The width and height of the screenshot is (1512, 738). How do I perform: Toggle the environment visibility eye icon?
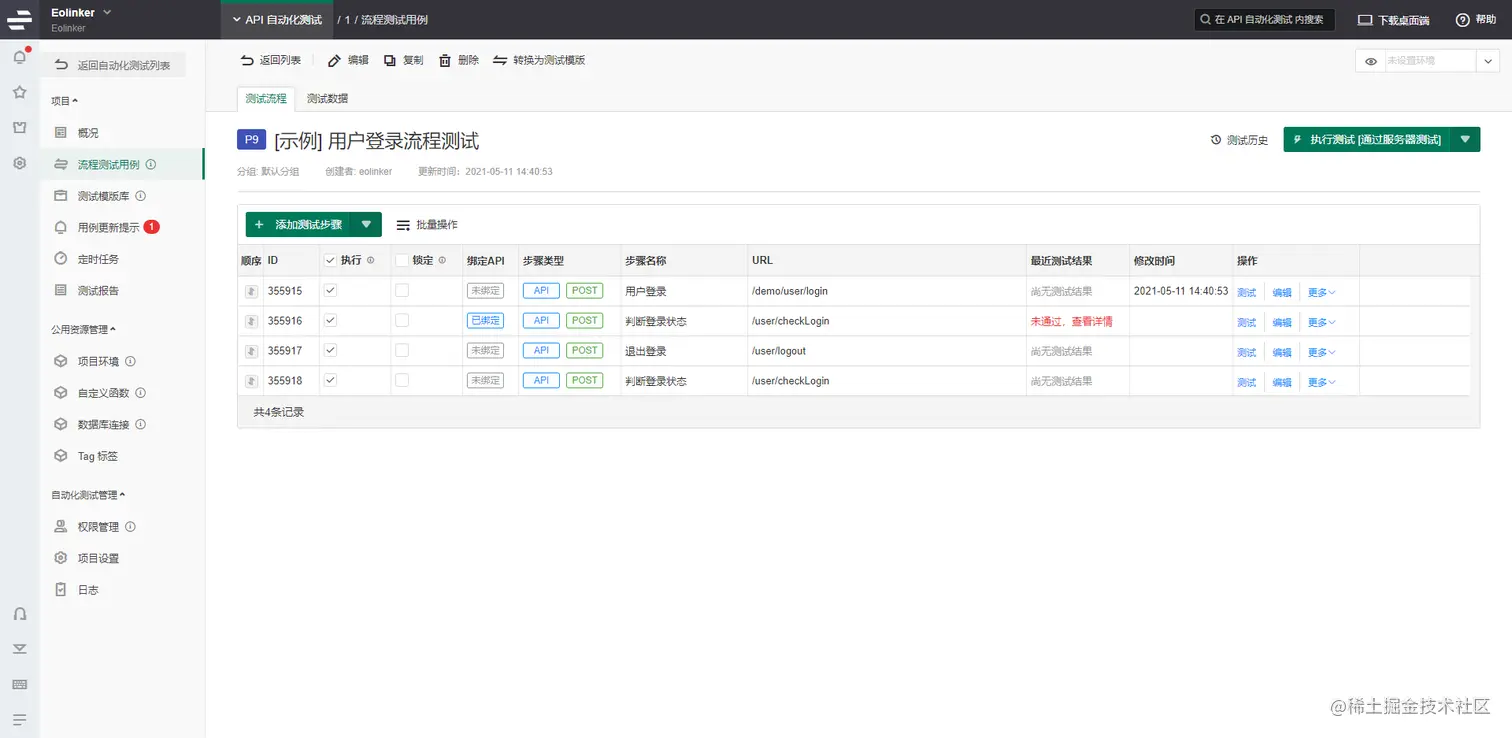(x=1370, y=60)
